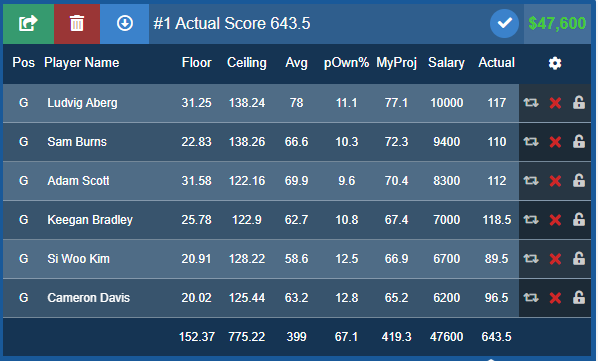Swap Si Woo Kim using swap icon

pyautogui.click(x=531, y=259)
